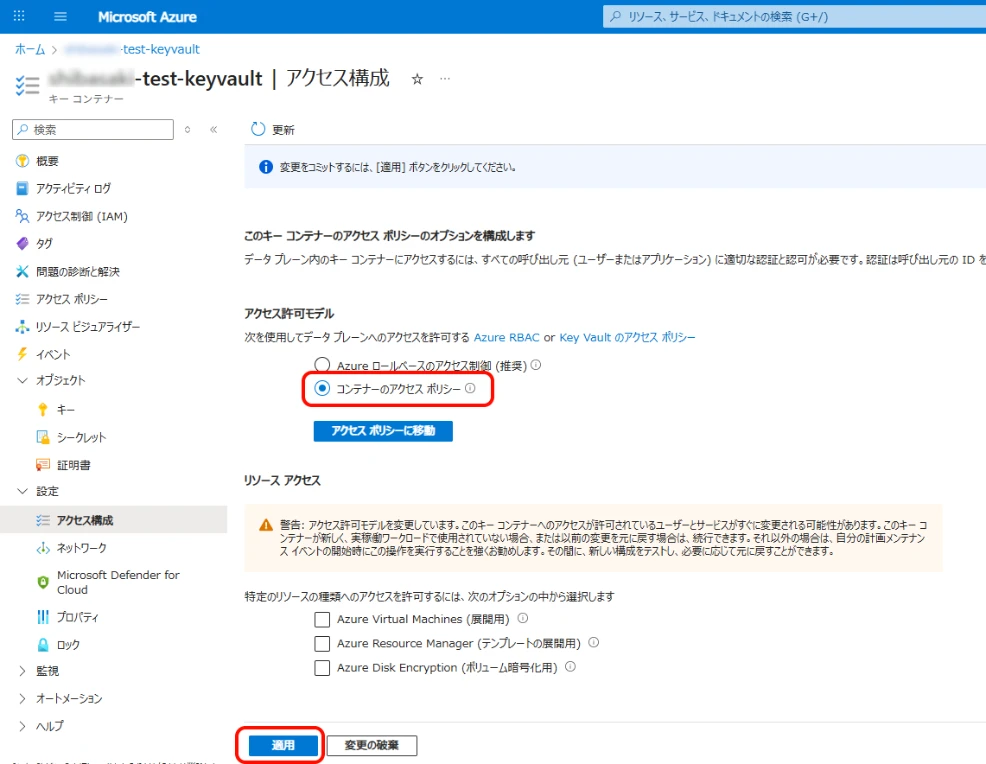The height and width of the screenshot is (764, 986).
Task: Open Microsoft Defender for Cloud shield item
Action: 43,582
